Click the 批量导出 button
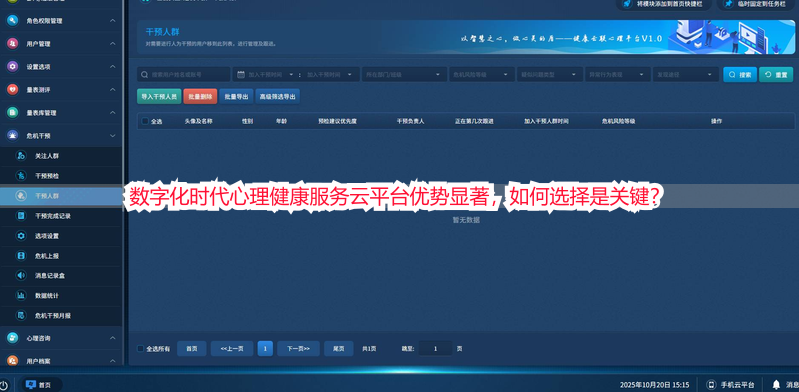The height and width of the screenshot is (392, 799). (236, 96)
